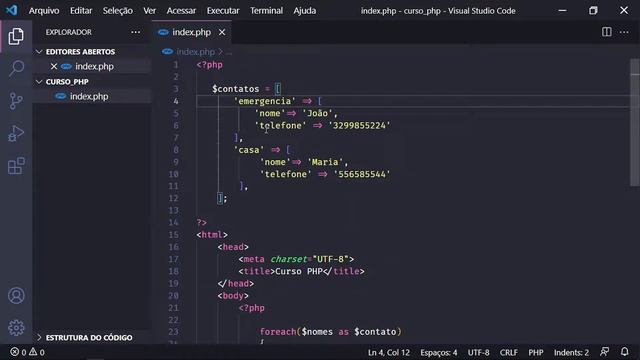Open Explorer panel more actions ellipsis
This screenshot has height=360, width=640.
click(136, 32)
